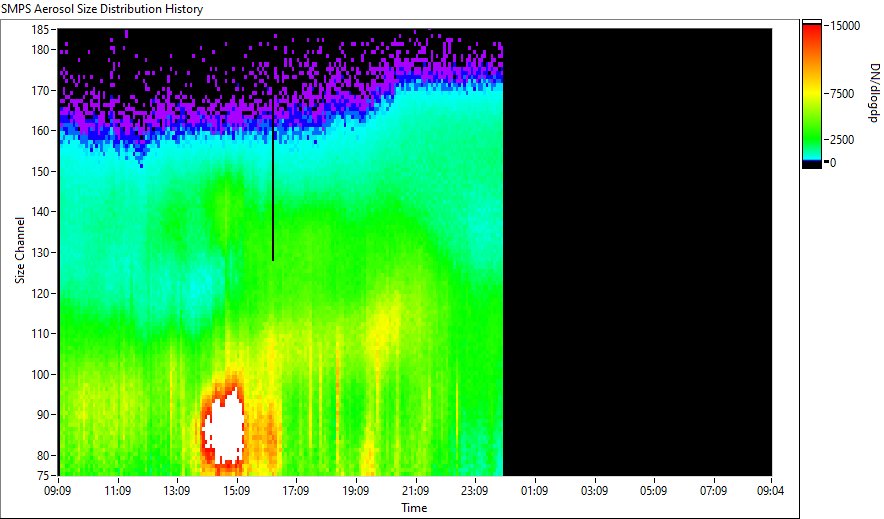Click the 140 size channel axis label
This screenshot has height=519, width=884.
(x=41, y=212)
